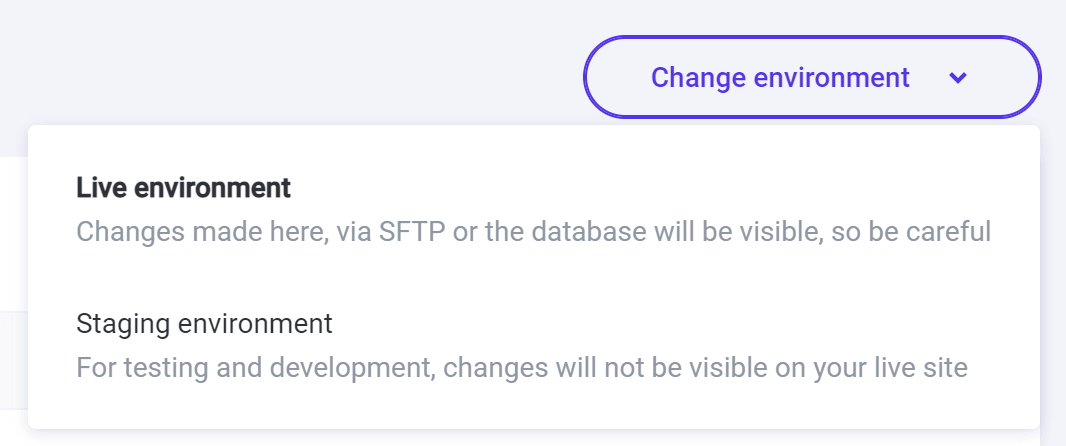Select the Live environment option
Screen dimensions: 1066x446
tap(533, 210)
